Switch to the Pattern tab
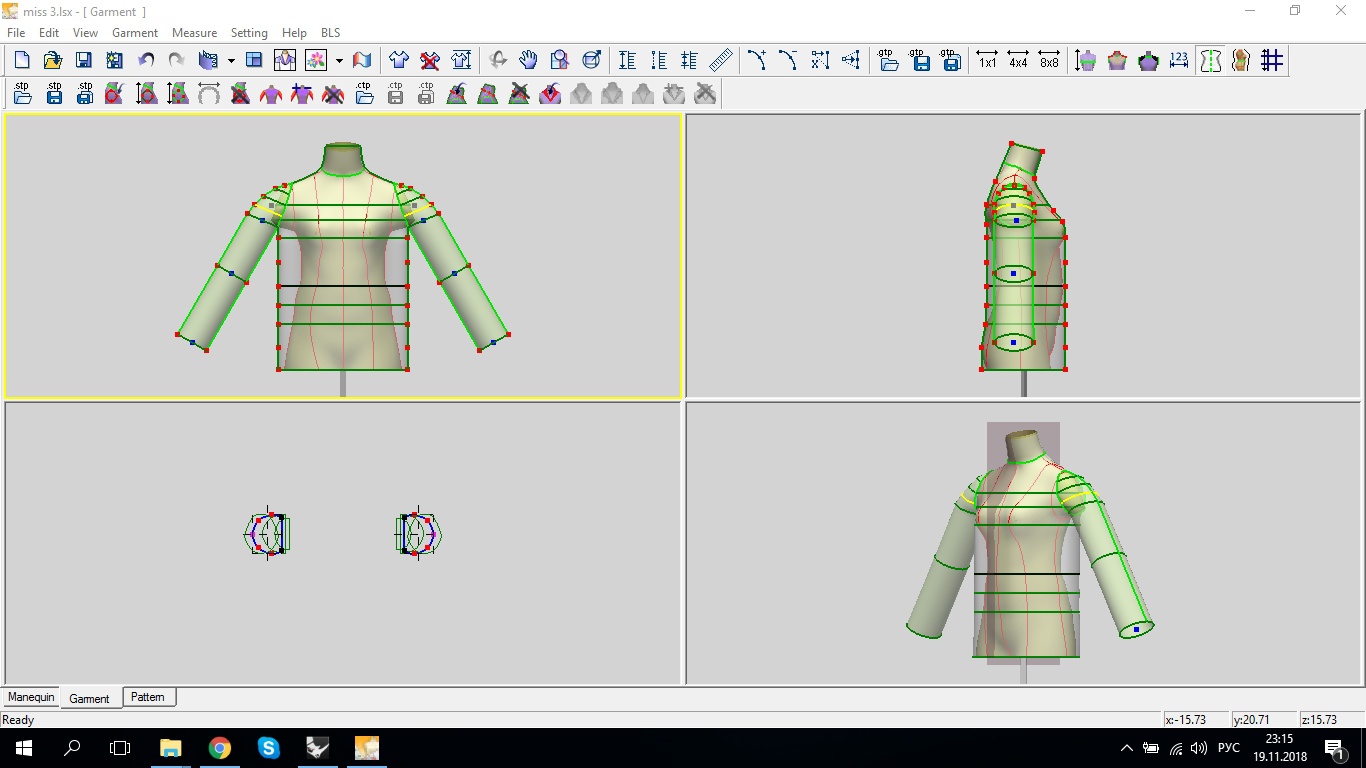This screenshot has height=768, width=1366. pos(148,697)
